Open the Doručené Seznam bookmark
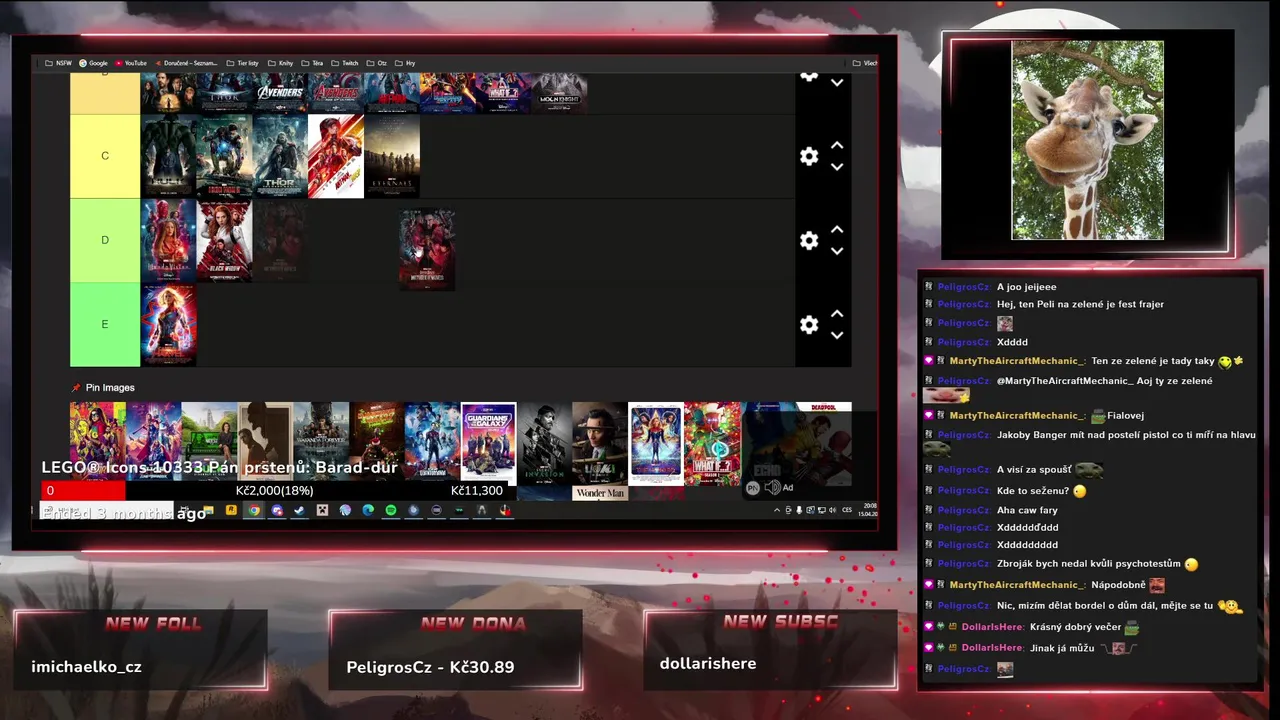The width and height of the screenshot is (1280, 720). point(186,63)
